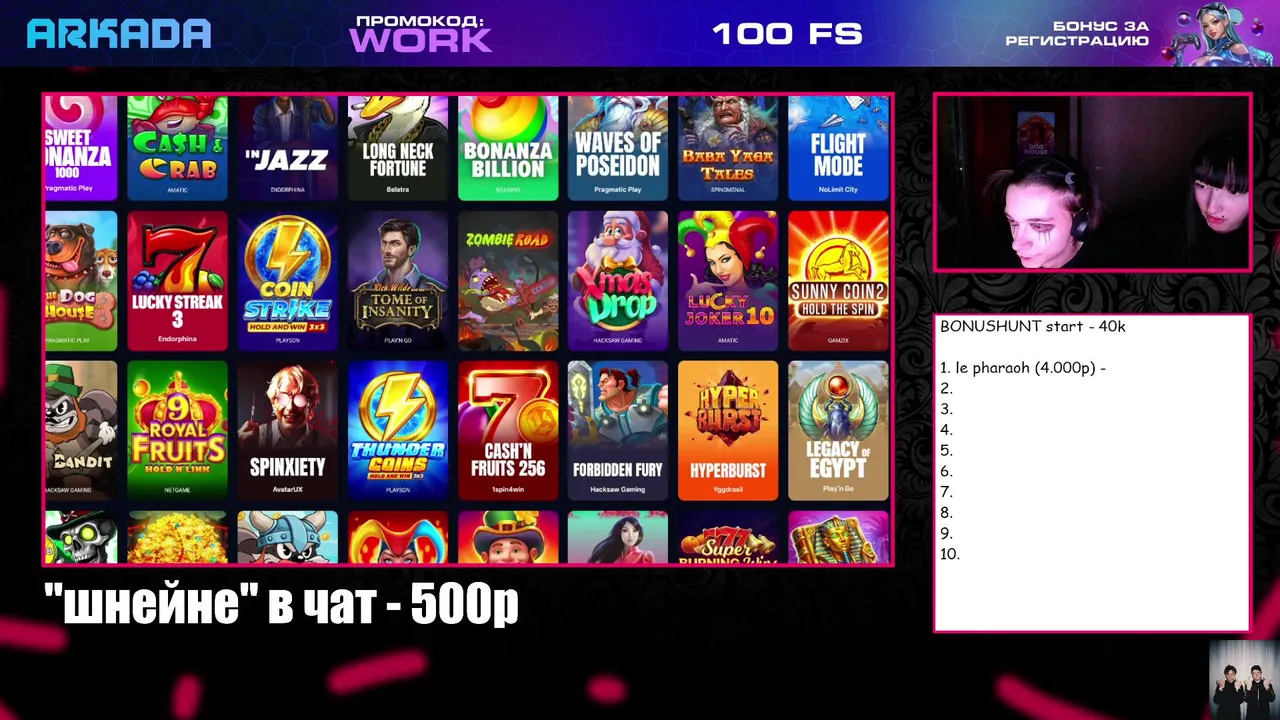Screen dimensions: 1280x720
Task: Click the registration bonus banner text
Action: coord(1077,33)
